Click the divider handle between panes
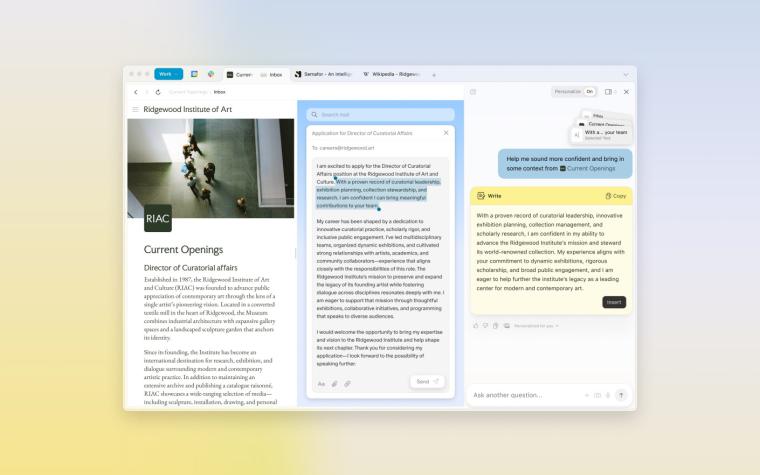760x475 pixels. click(296, 253)
